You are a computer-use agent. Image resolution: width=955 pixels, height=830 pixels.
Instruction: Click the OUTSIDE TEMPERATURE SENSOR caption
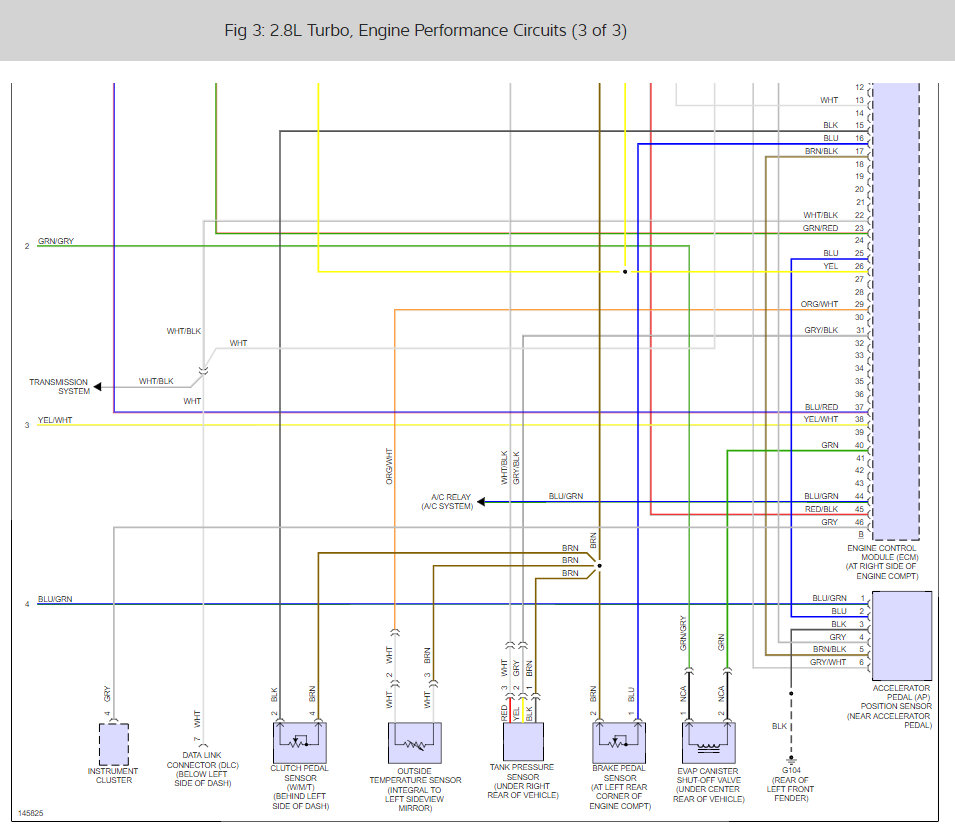(x=415, y=789)
